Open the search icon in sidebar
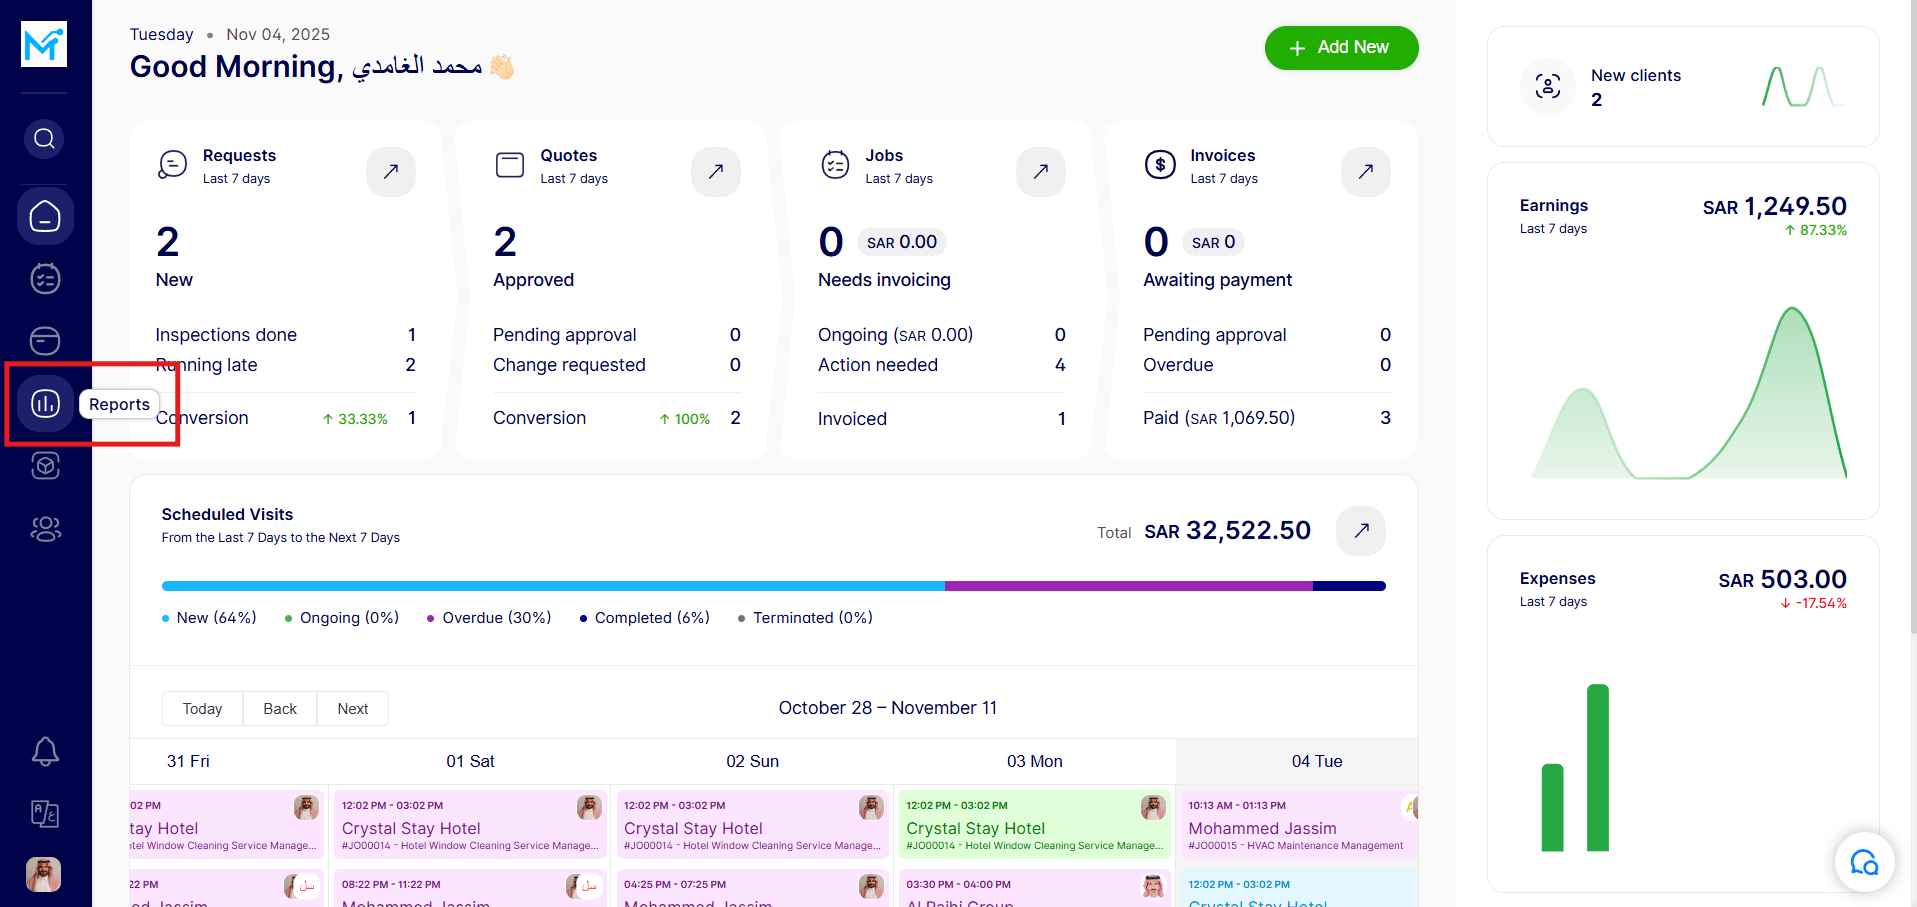 click(44, 139)
